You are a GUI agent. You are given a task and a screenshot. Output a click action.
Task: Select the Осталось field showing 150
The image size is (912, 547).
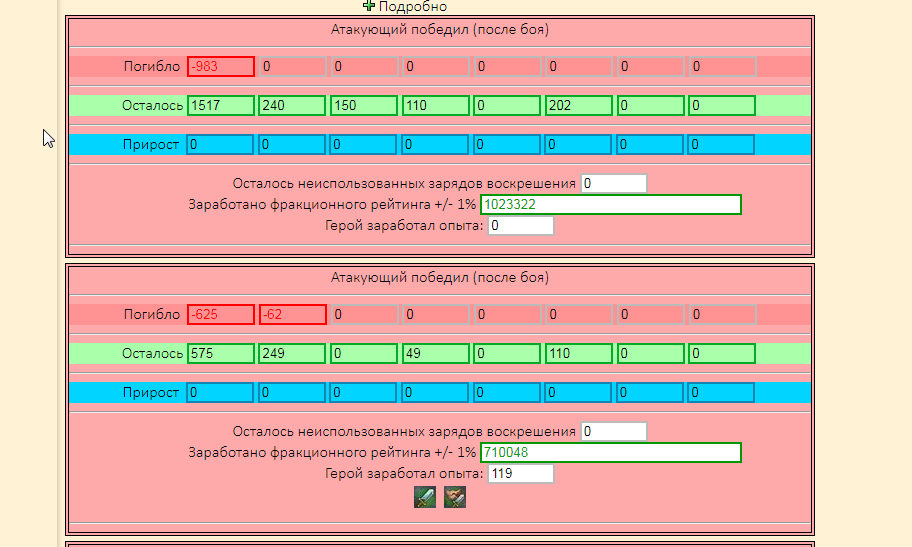[x=364, y=105]
